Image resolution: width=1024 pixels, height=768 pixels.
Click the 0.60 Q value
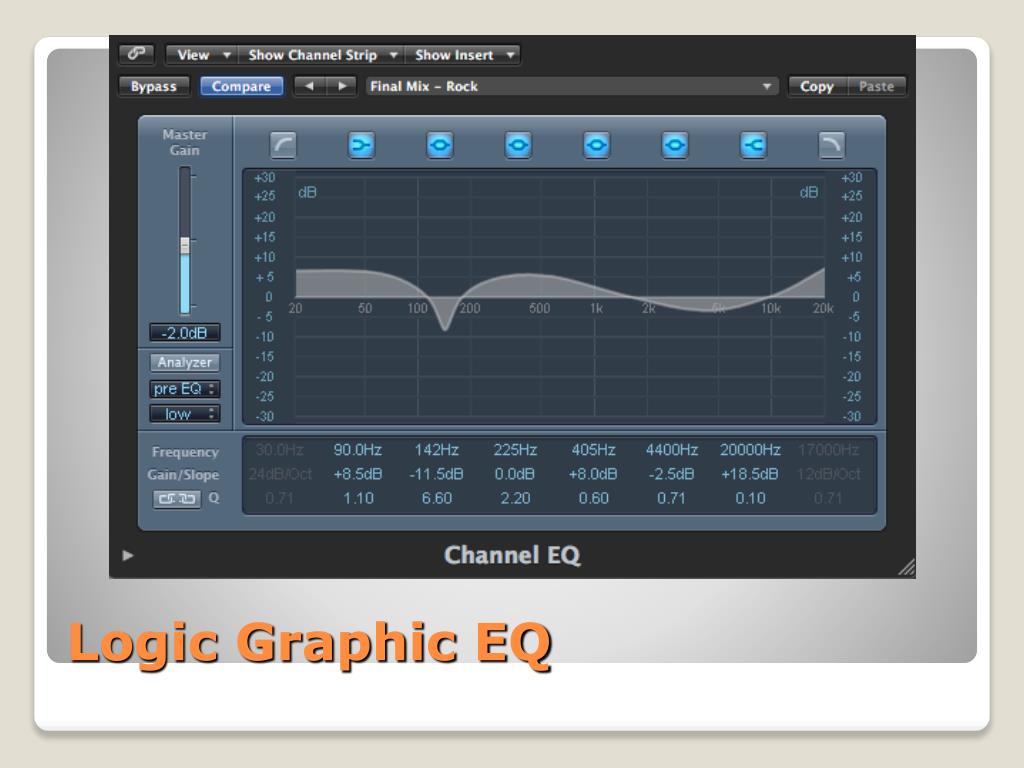point(594,498)
